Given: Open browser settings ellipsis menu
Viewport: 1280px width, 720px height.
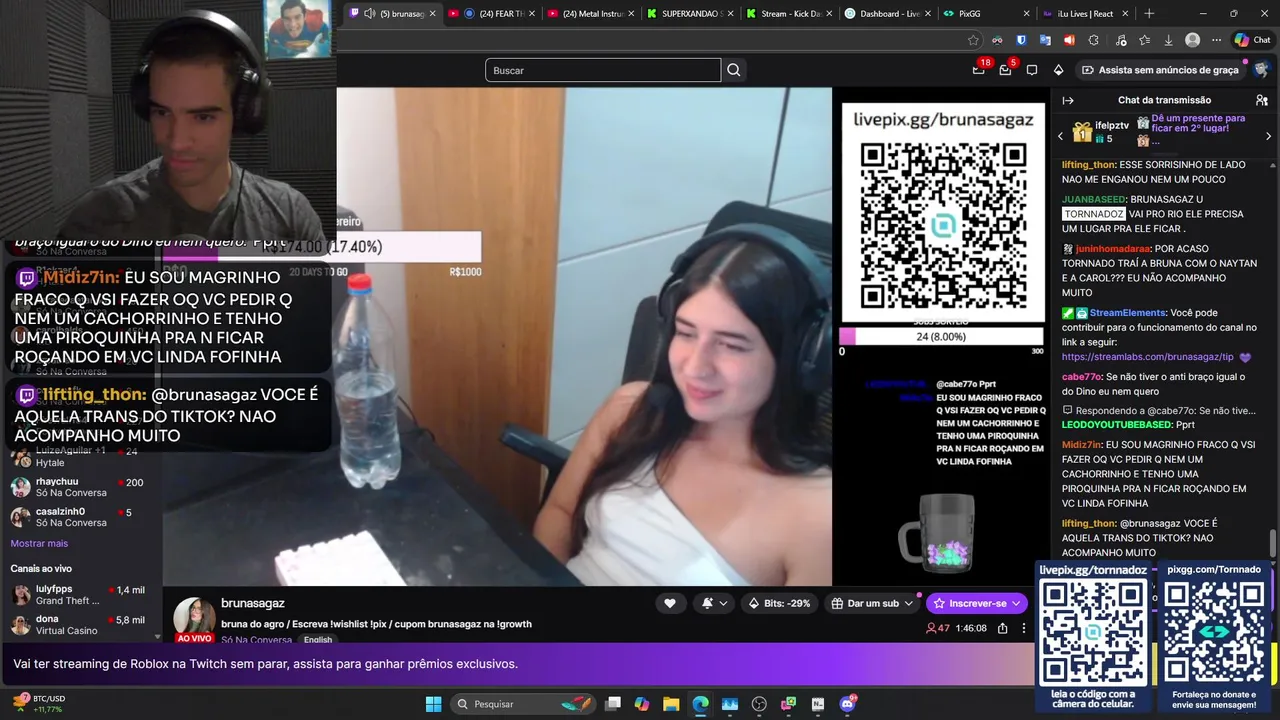Looking at the screenshot, I should tap(1216, 40).
